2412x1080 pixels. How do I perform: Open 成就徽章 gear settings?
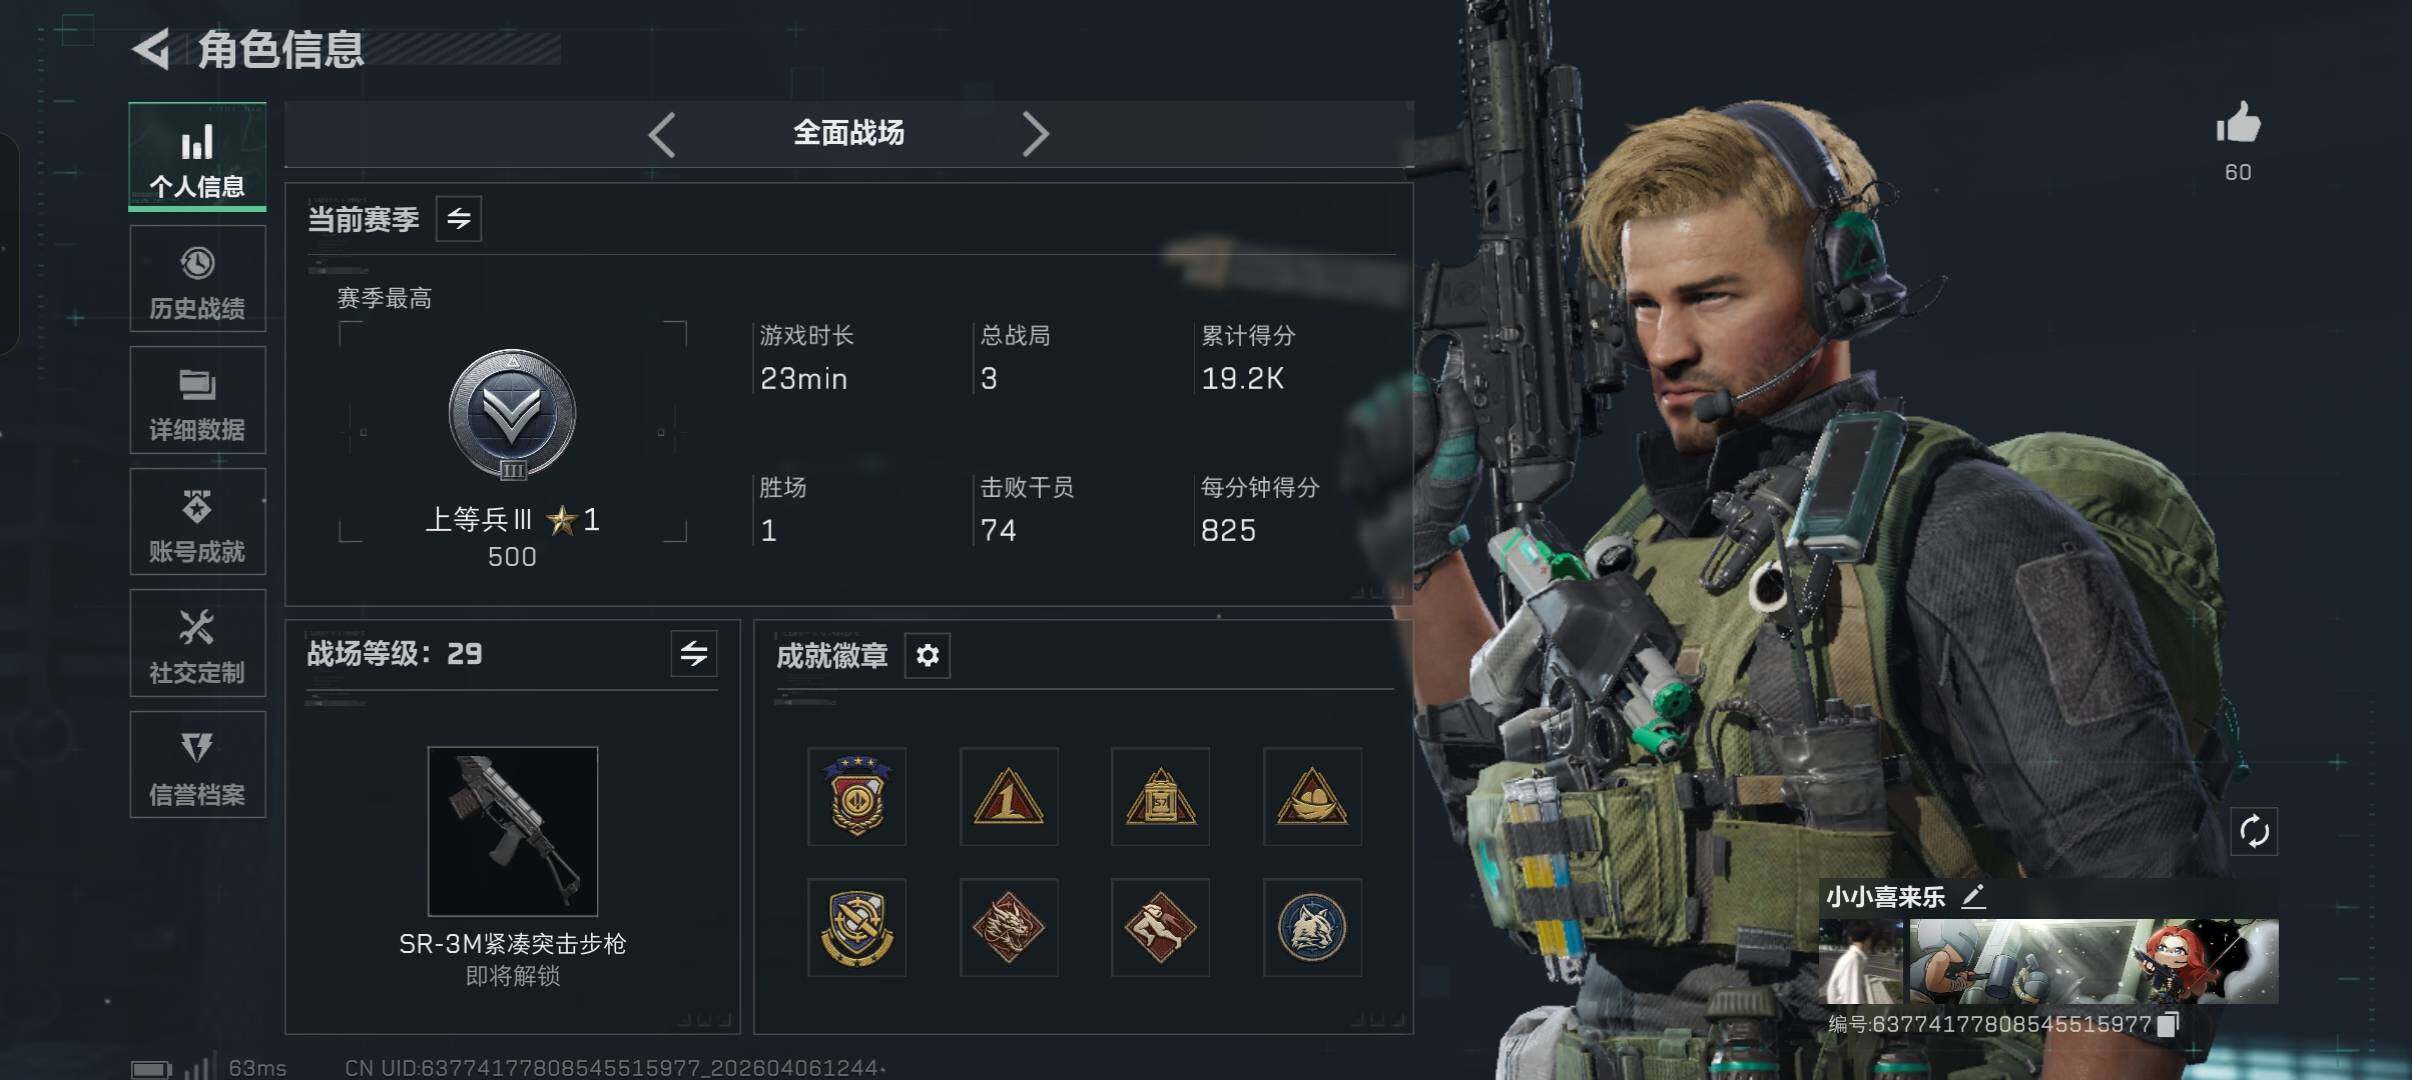927,656
